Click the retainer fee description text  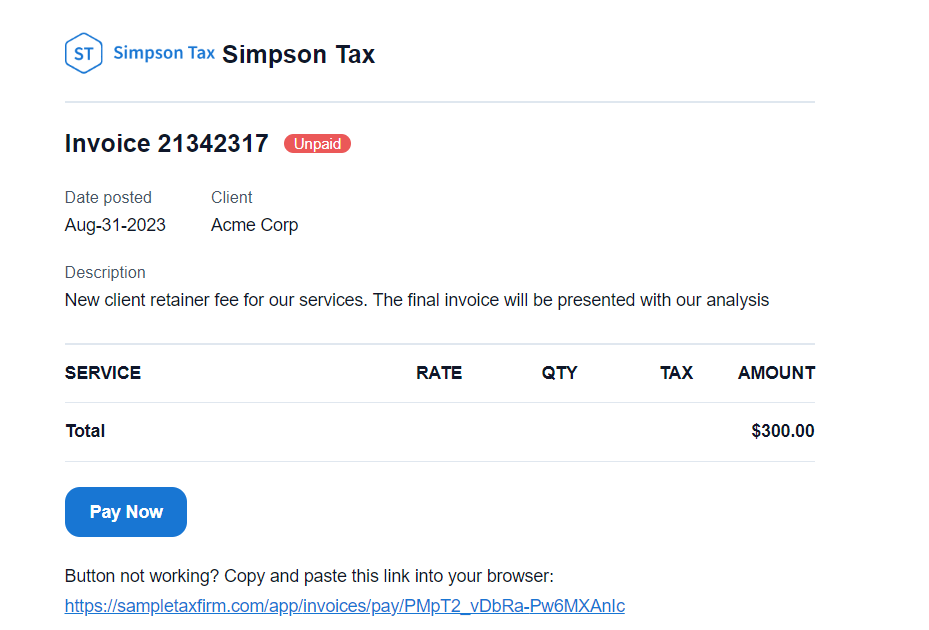click(x=417, y=300)
